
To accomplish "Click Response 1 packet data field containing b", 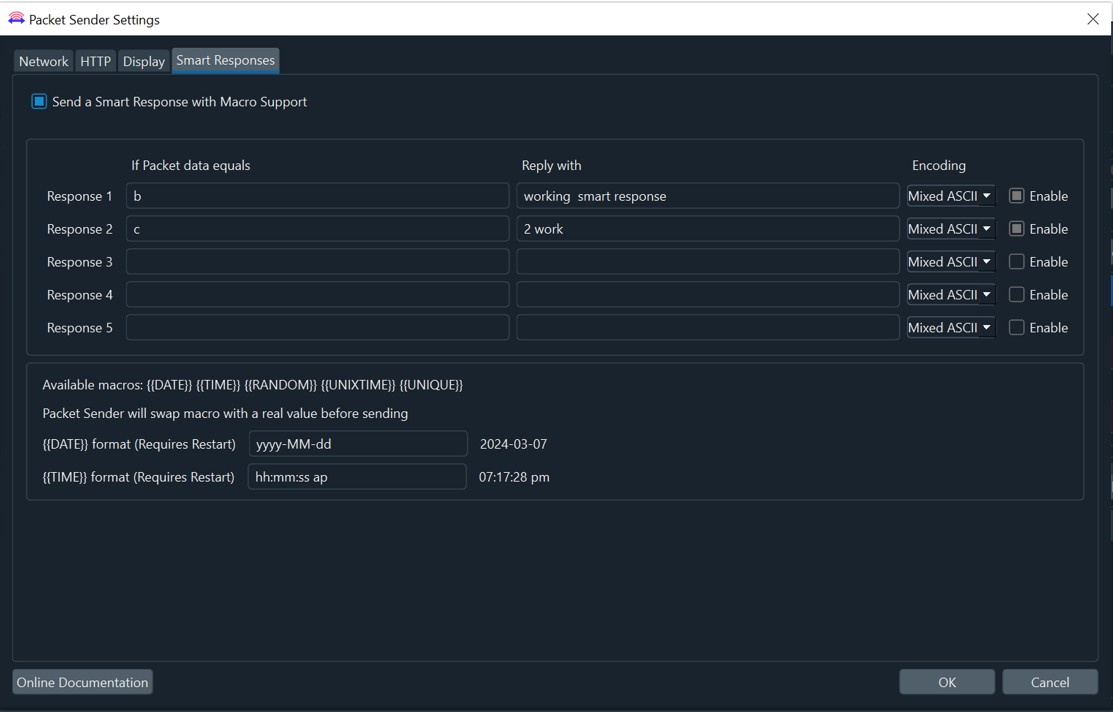I will click(x=317, y=196).
